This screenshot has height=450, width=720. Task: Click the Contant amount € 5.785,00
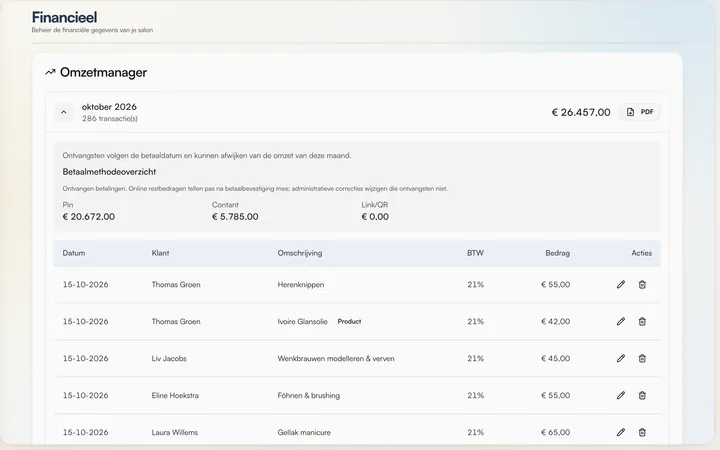pos(235,217)
